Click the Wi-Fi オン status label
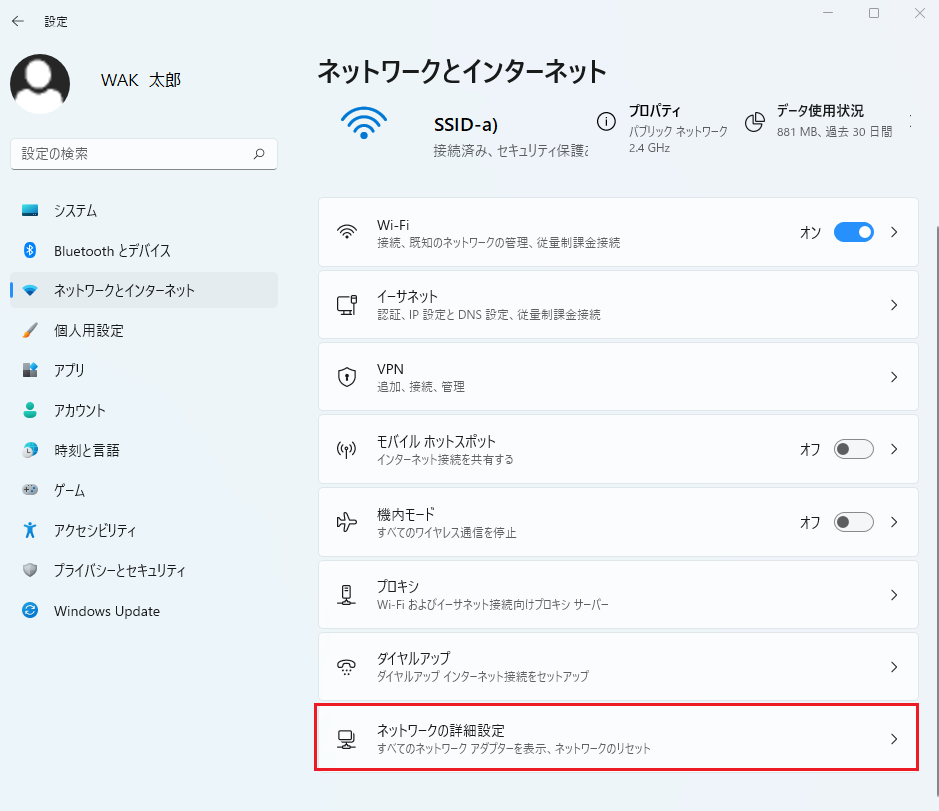The image size is (939, 811). [x=810, y=232]
